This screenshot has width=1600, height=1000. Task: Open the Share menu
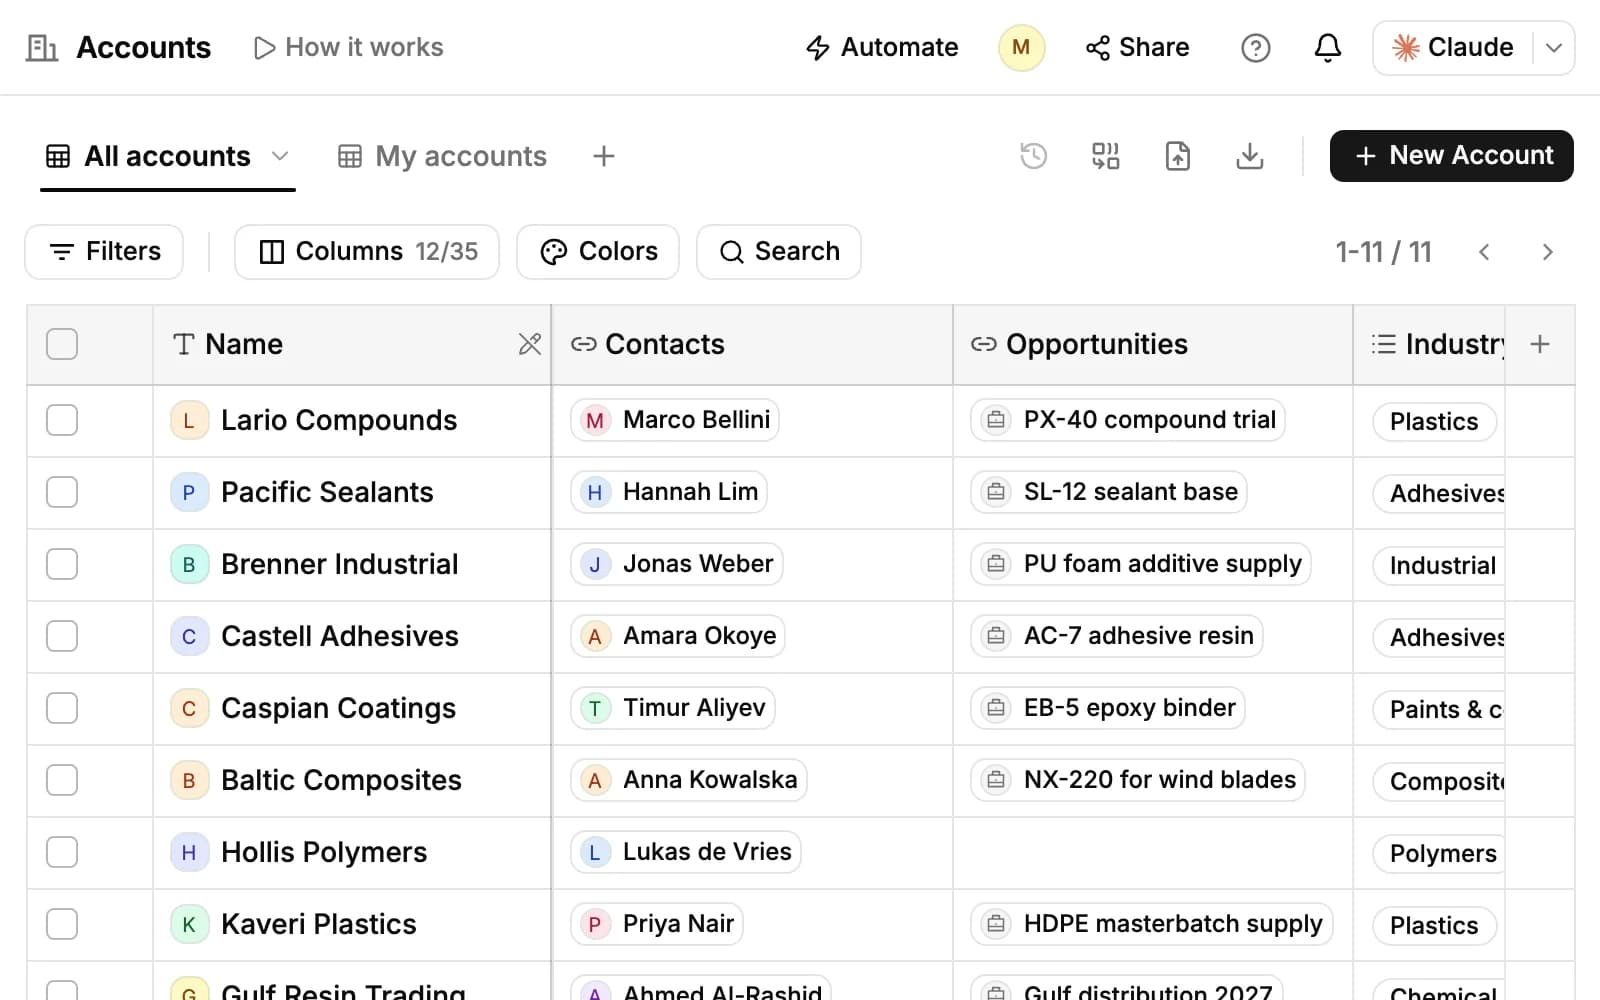tap(1137, 47)
